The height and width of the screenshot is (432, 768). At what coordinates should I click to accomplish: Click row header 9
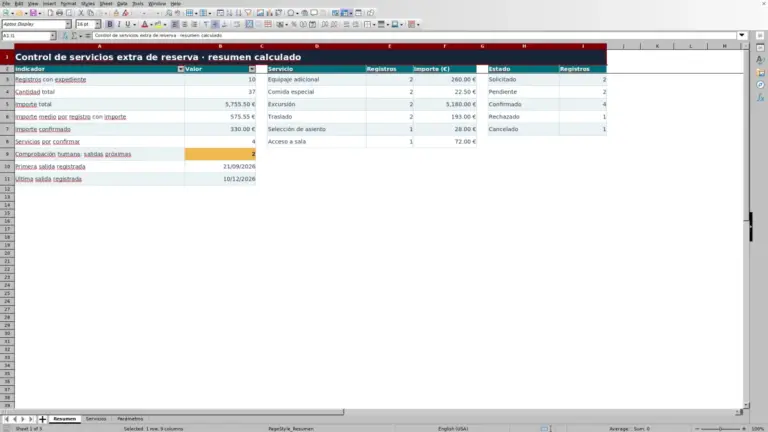tap(7, 154)
